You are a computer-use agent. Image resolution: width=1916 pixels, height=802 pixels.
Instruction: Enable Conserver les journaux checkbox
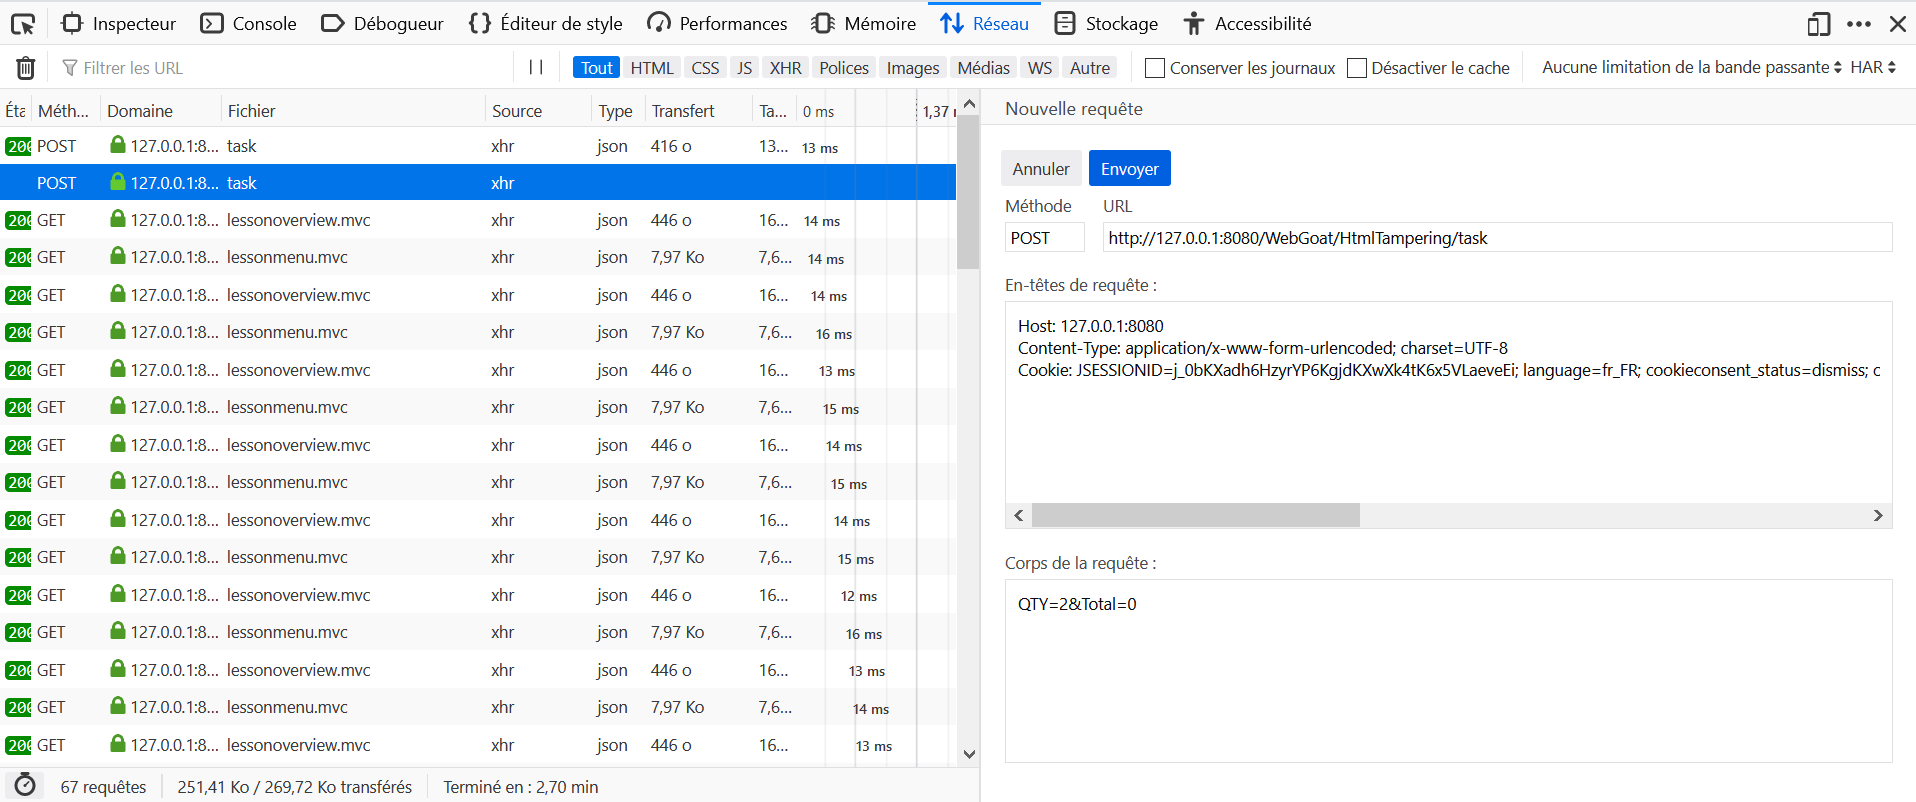coord(1155,68)
